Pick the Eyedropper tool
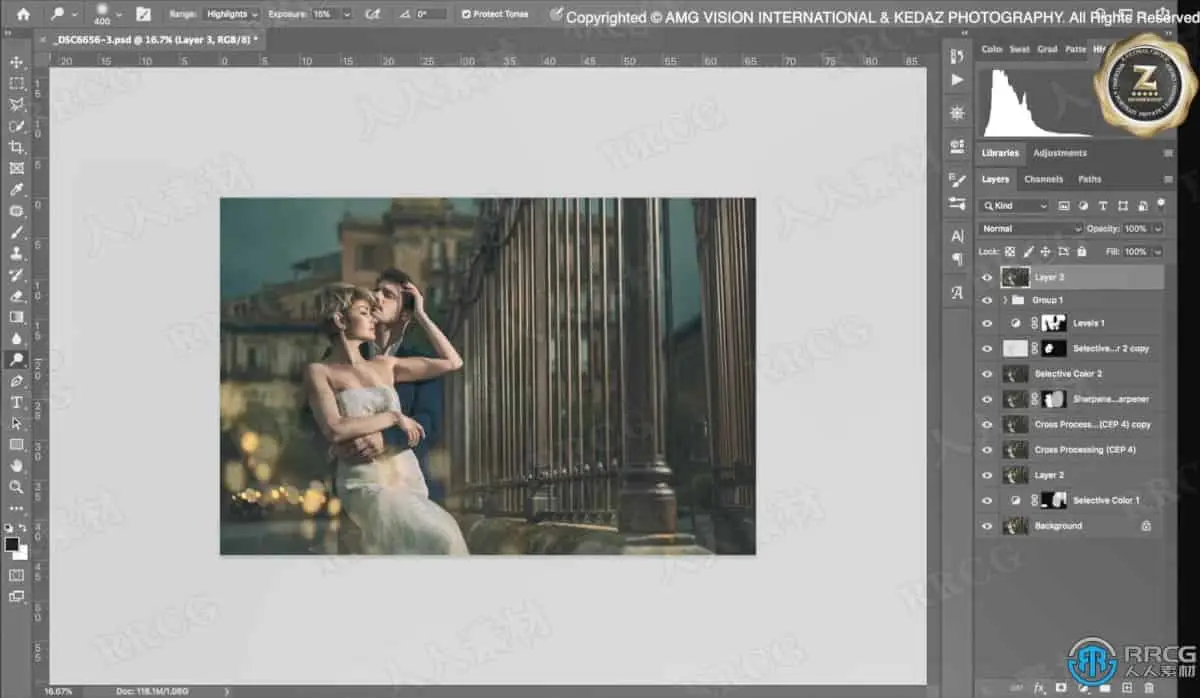The height and width of the screenshot is (698, 1200). 17,190
